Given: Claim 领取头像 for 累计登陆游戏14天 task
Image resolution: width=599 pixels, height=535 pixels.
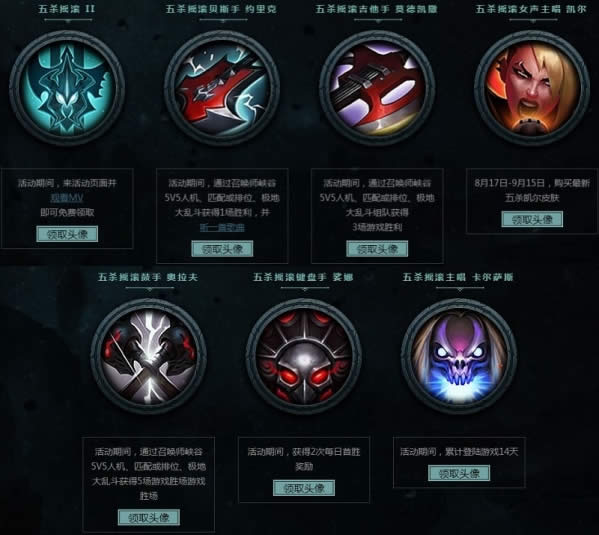Looking at the screenshot, I should 459,473.
